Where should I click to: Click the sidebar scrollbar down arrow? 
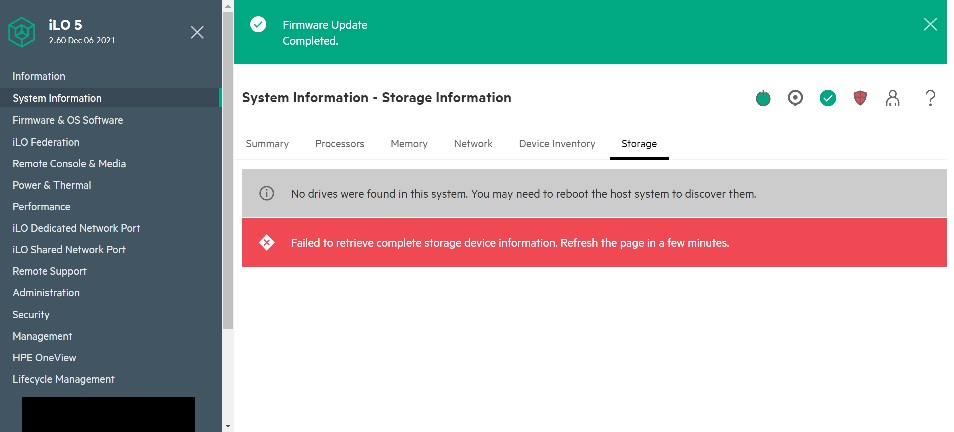[x=228, y=425]
